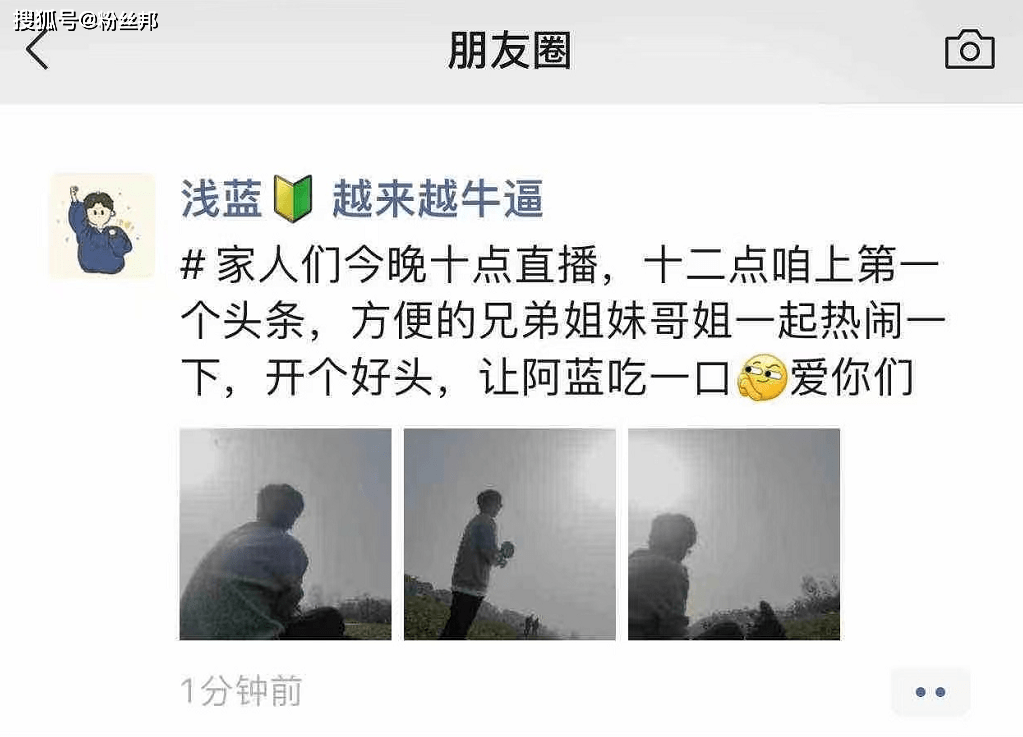
Task: Tap the username 浅蓝 越来越牛逼
Action: tap(362, 198)
